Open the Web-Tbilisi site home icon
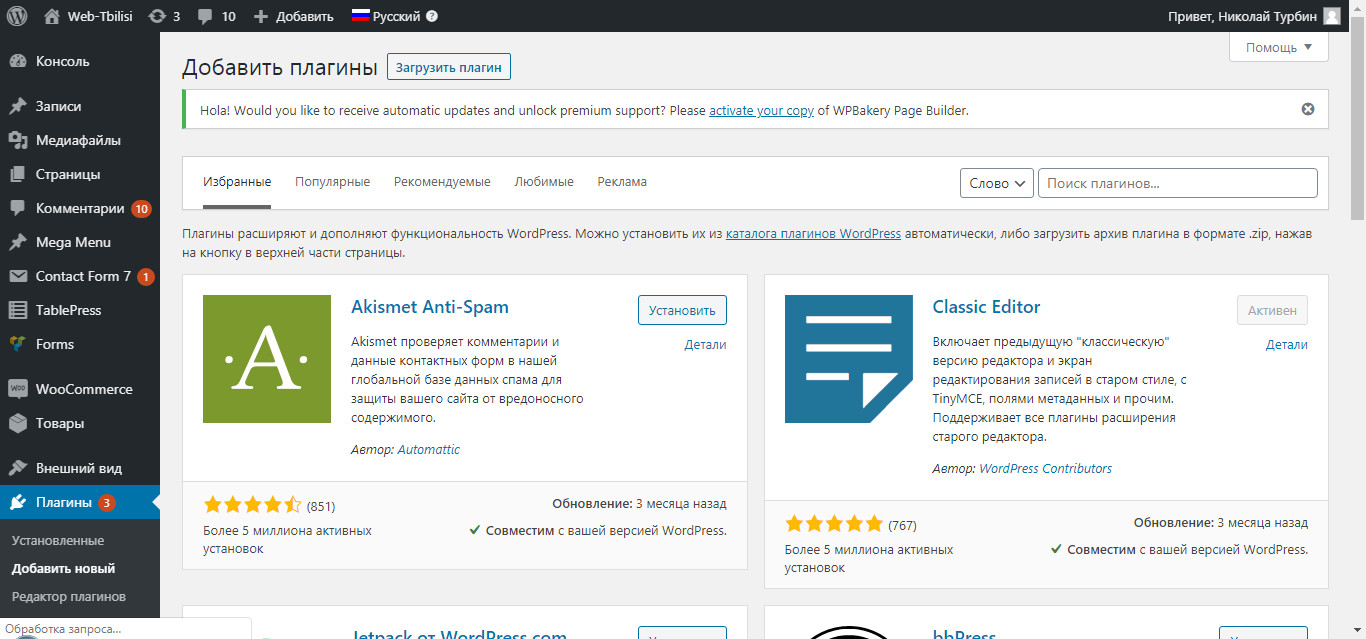The width and height of the screenshot is (1366, 639). [x=52, y=16]
